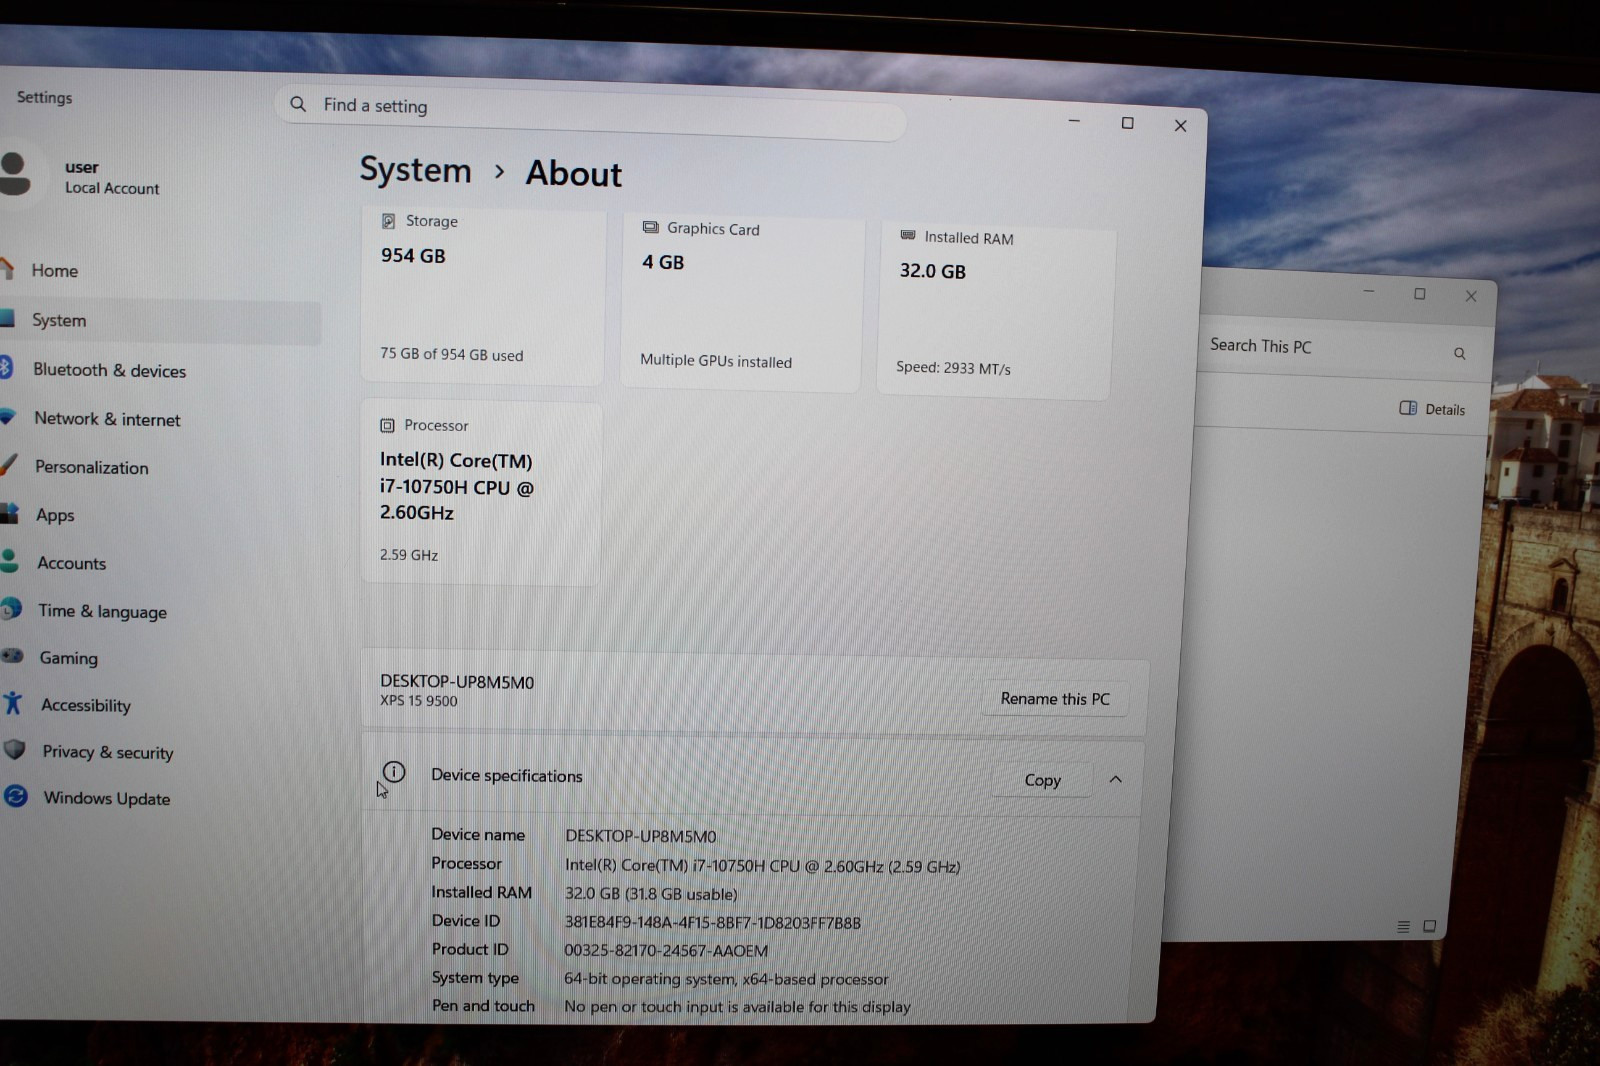This screenshot has height=1066, width=1600.
Task: Open the Processor info card
Action: click(482, 493)
